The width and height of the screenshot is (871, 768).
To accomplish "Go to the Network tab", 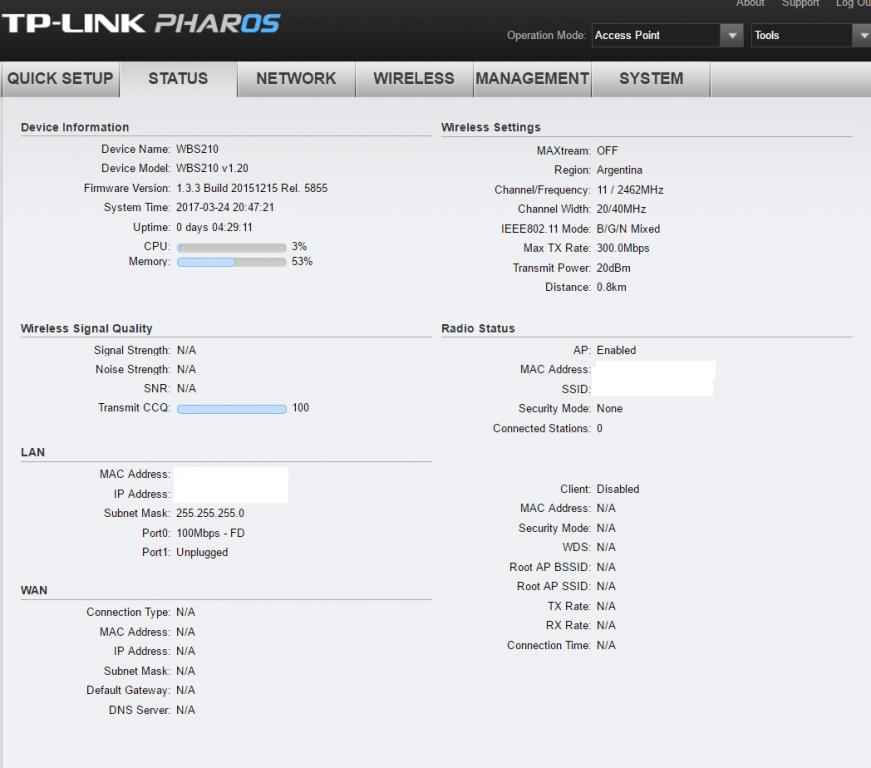I will pos(296,78).
